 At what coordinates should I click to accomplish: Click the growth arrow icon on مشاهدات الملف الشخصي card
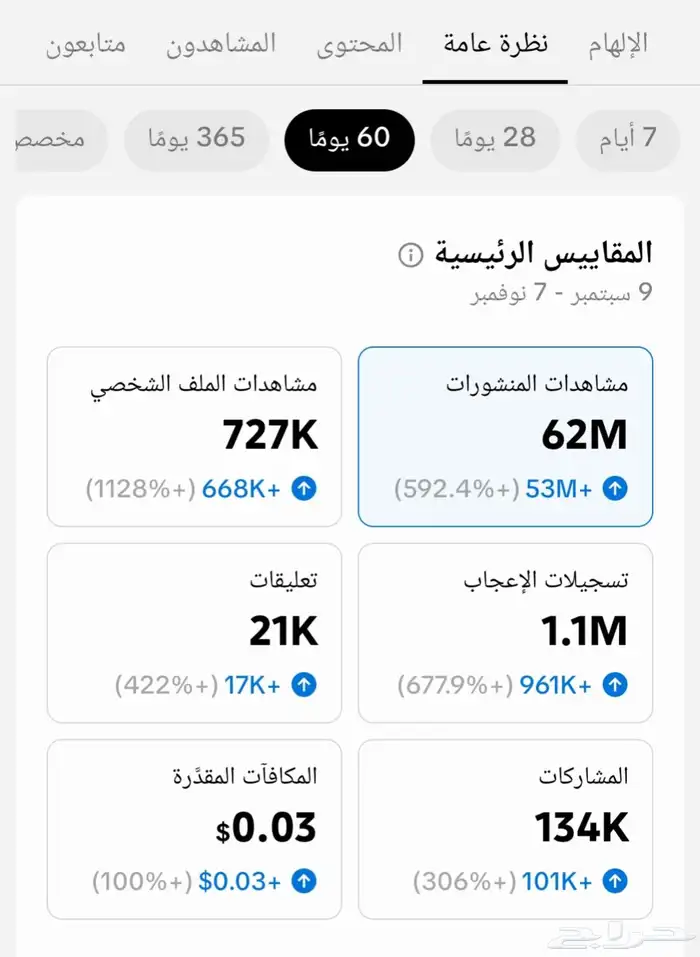(306, 490)
